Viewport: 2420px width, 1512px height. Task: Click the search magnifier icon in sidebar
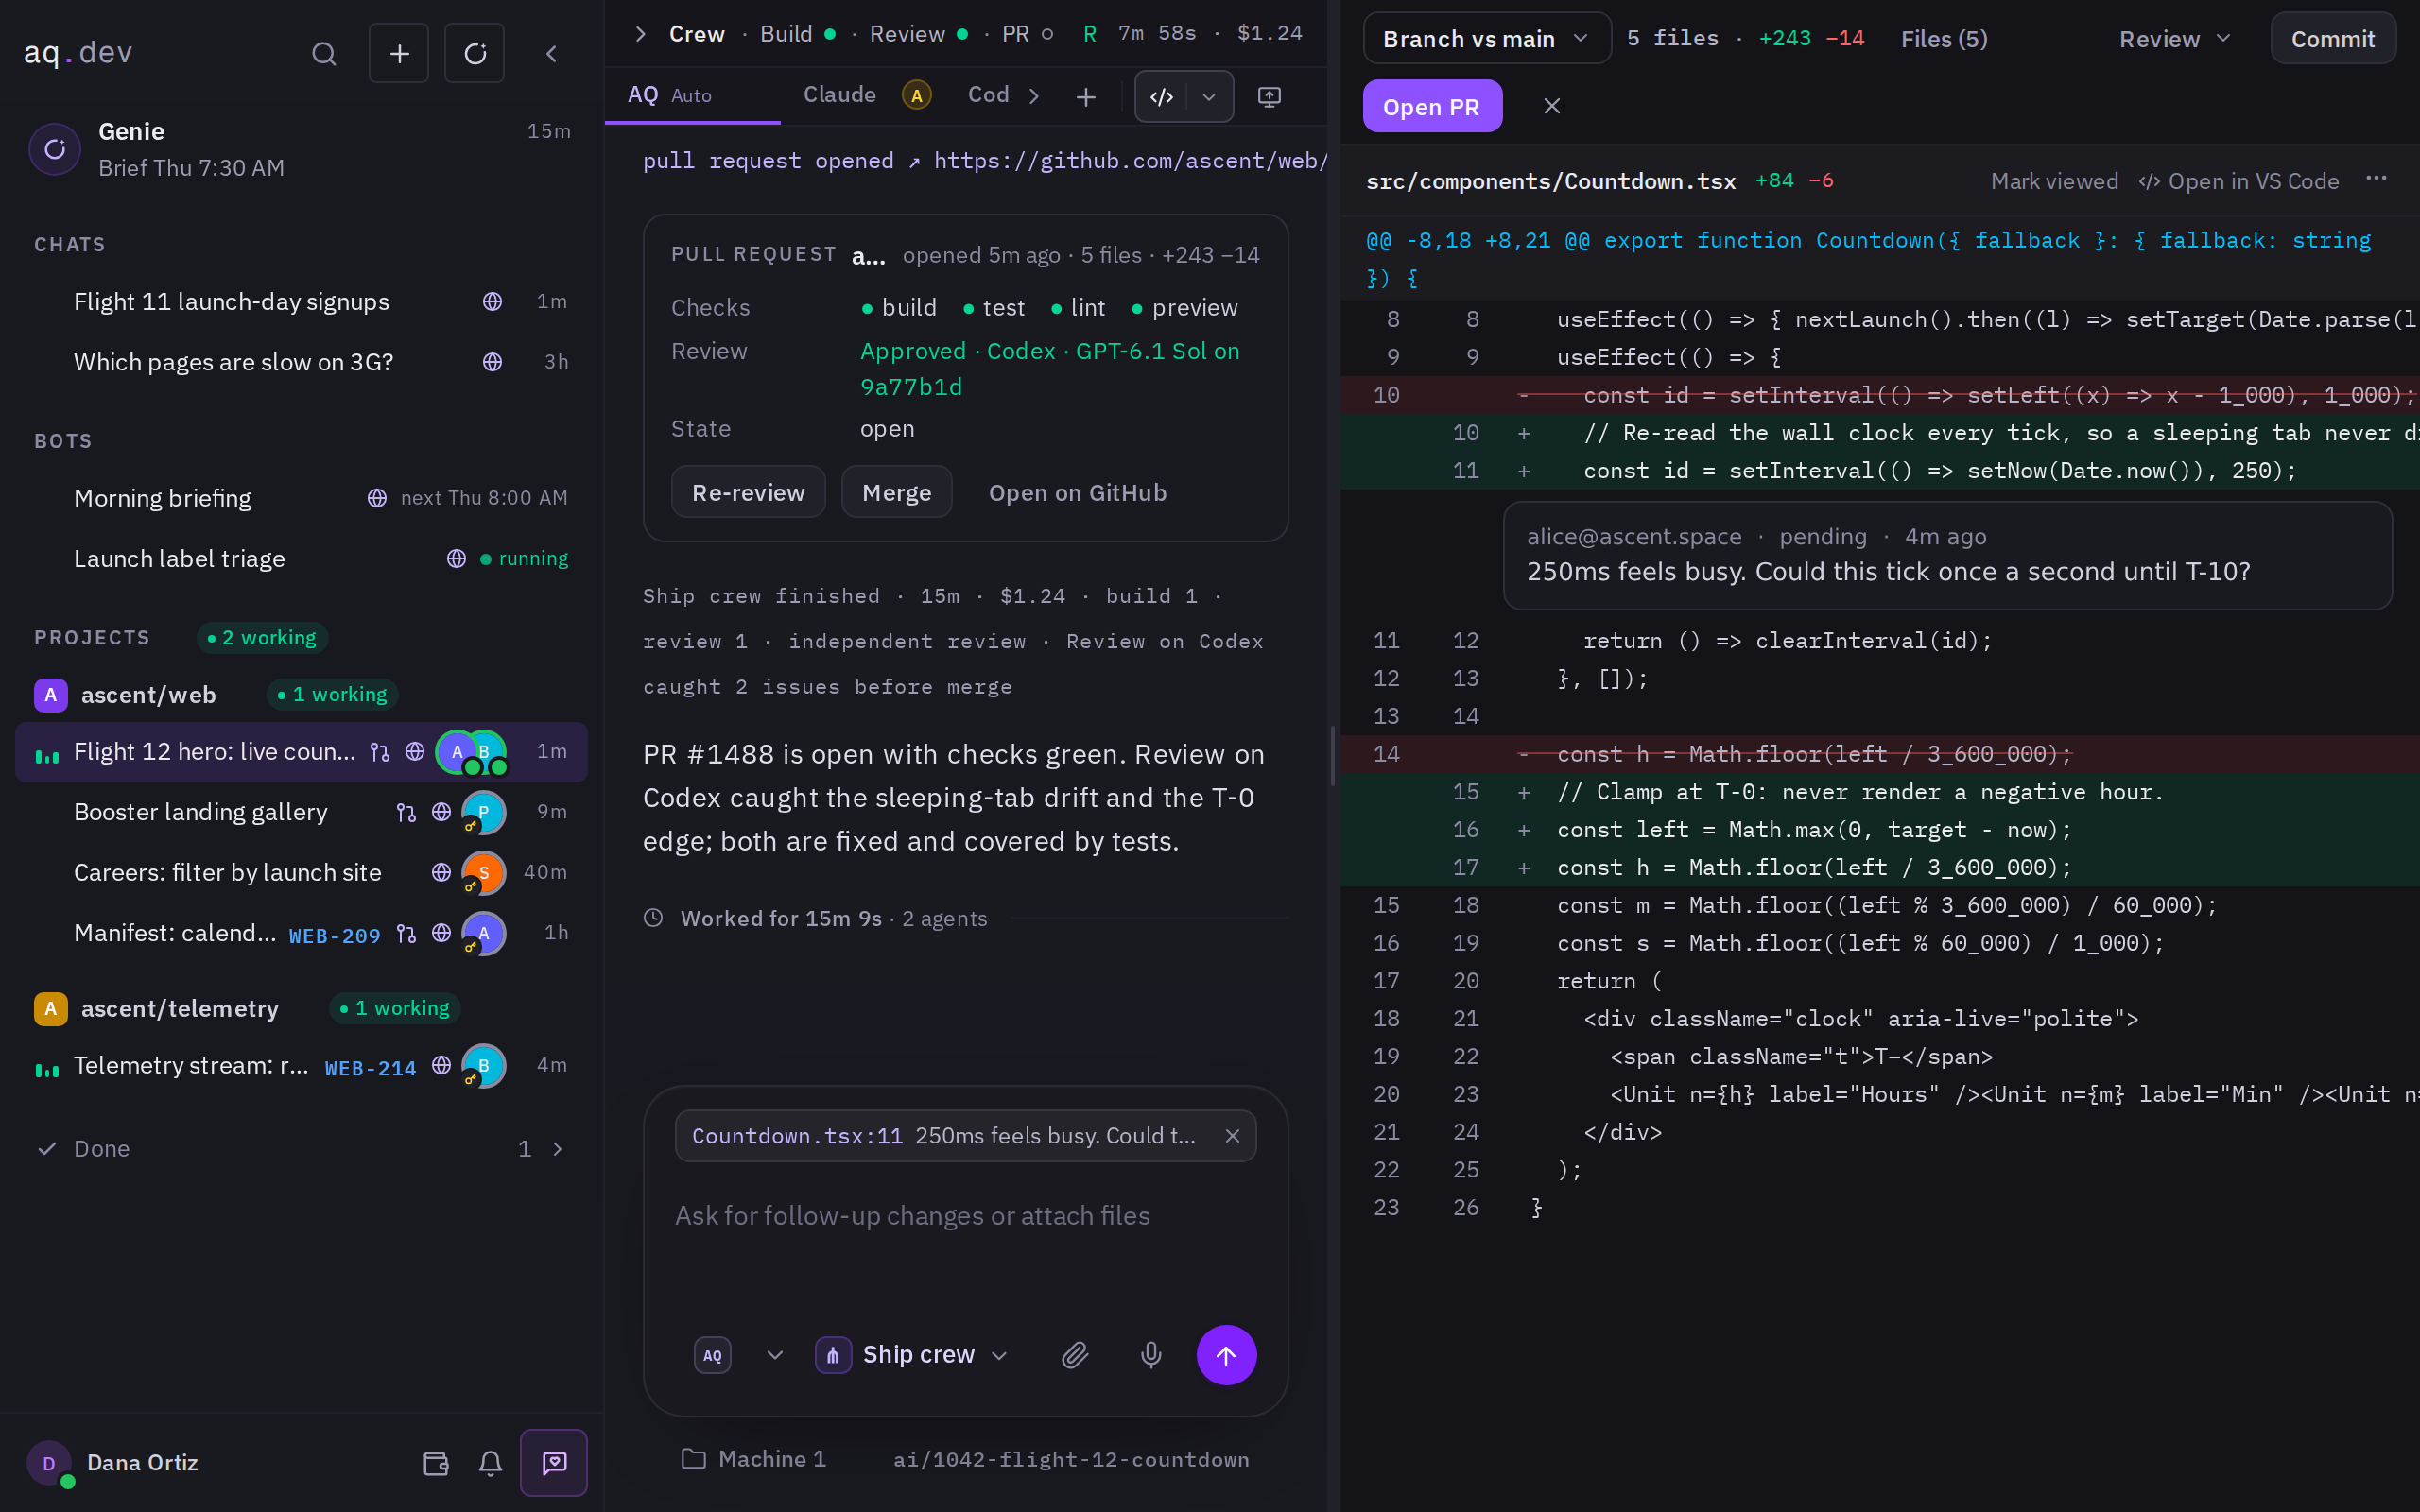tap(324, 53)
